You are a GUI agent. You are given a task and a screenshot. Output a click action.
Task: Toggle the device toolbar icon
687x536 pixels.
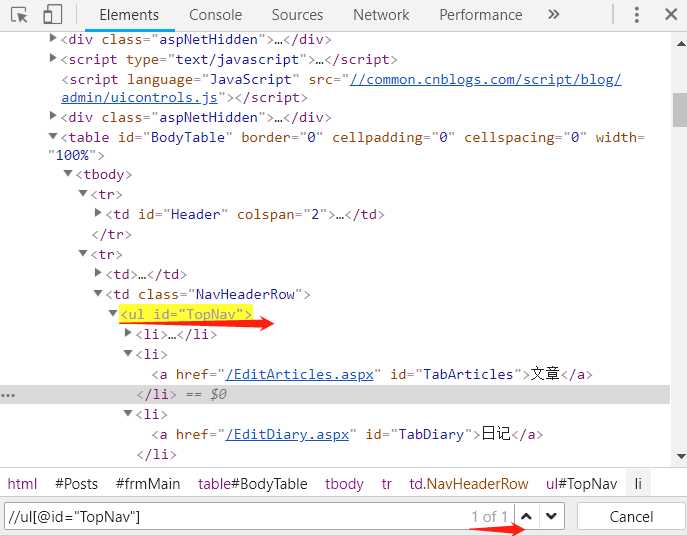(53, 14)
